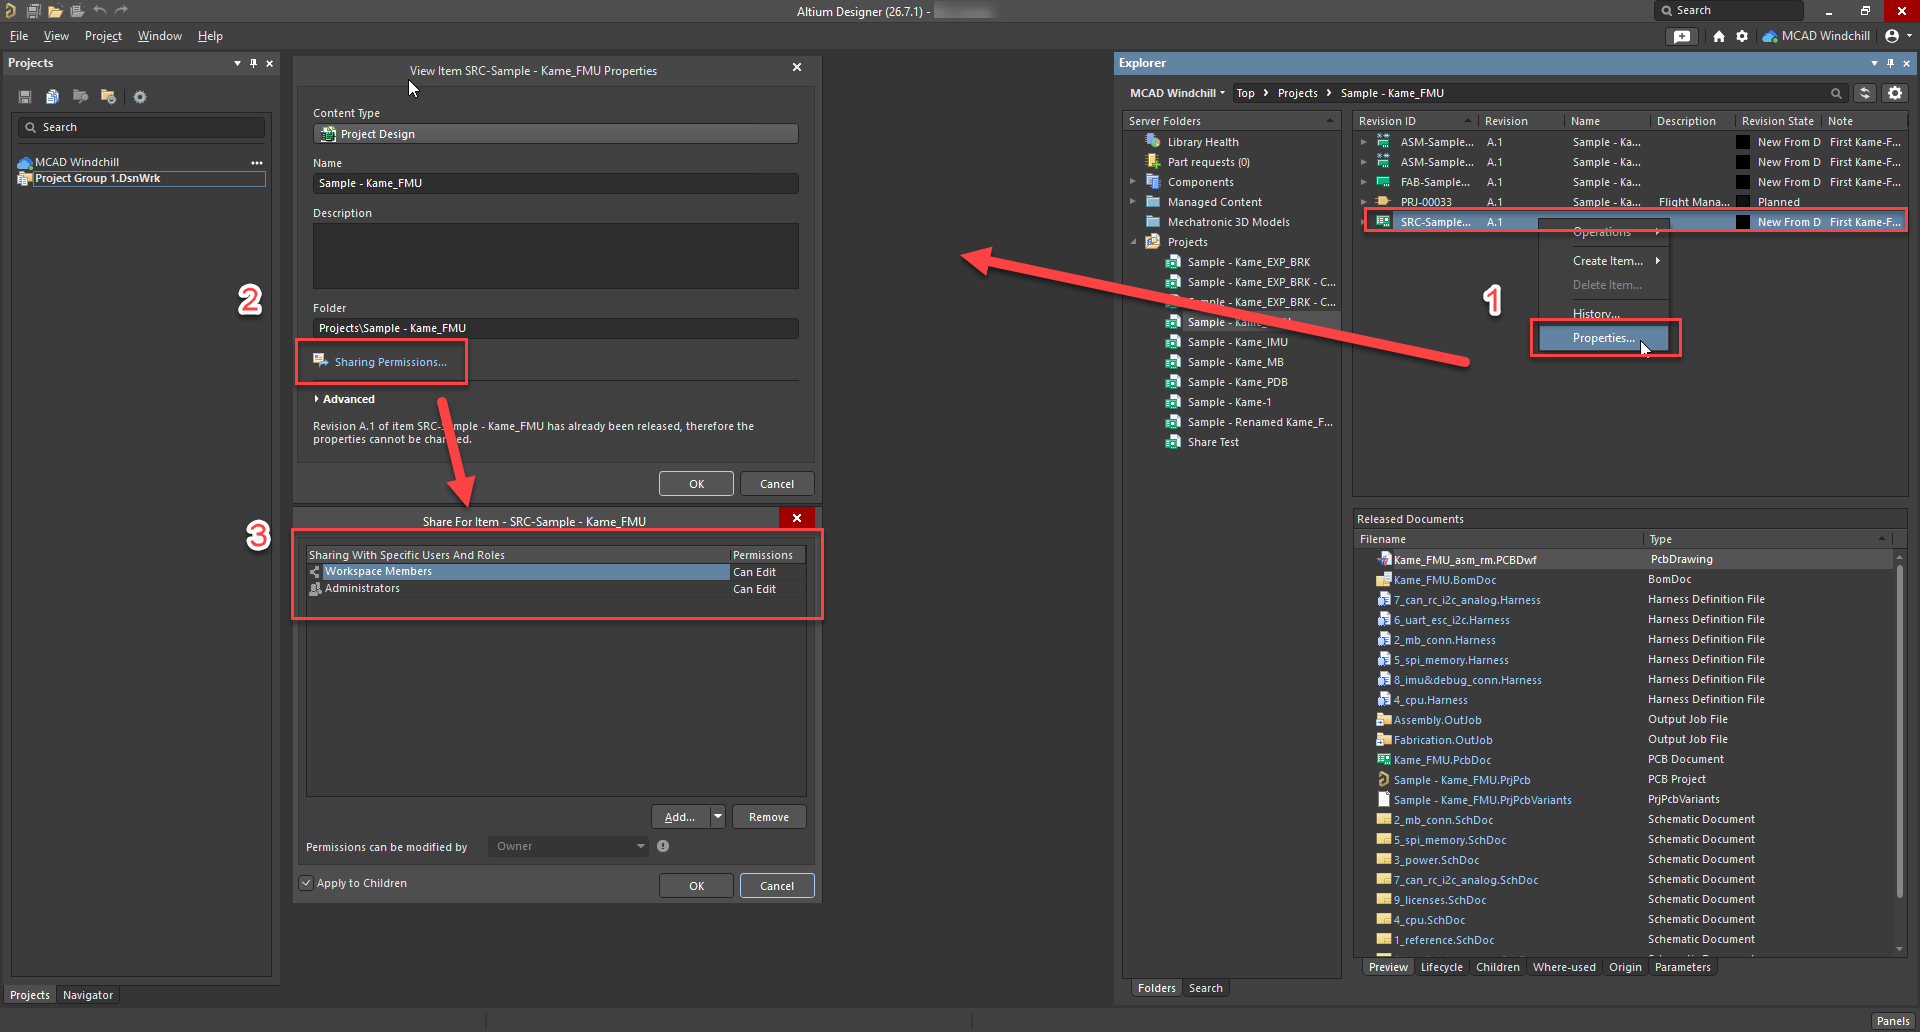Click the MCAD Windchill cloud icon in the top bar
Screen dimensions: 1920x1032
pyautogui.click(x=1770, y=36)
